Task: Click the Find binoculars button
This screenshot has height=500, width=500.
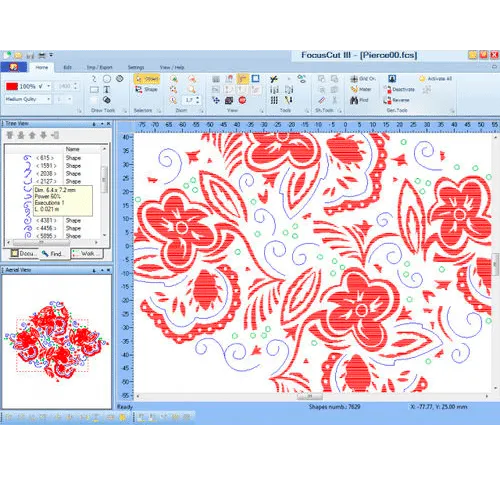Action: 359,100
